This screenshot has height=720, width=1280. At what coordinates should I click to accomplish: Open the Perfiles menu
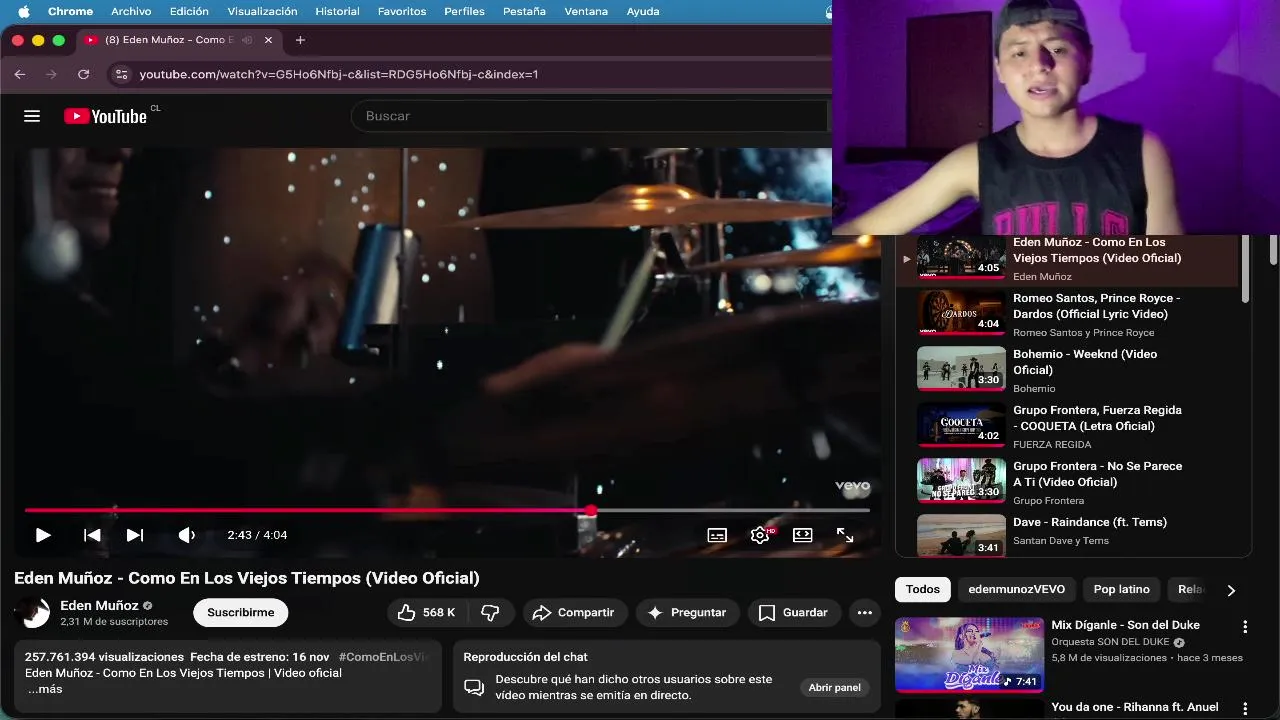coord(464,11)
